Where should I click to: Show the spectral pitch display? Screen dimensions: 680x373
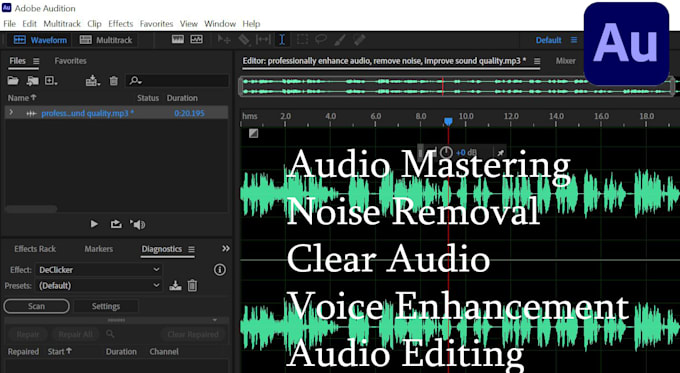tap(196, 39)
